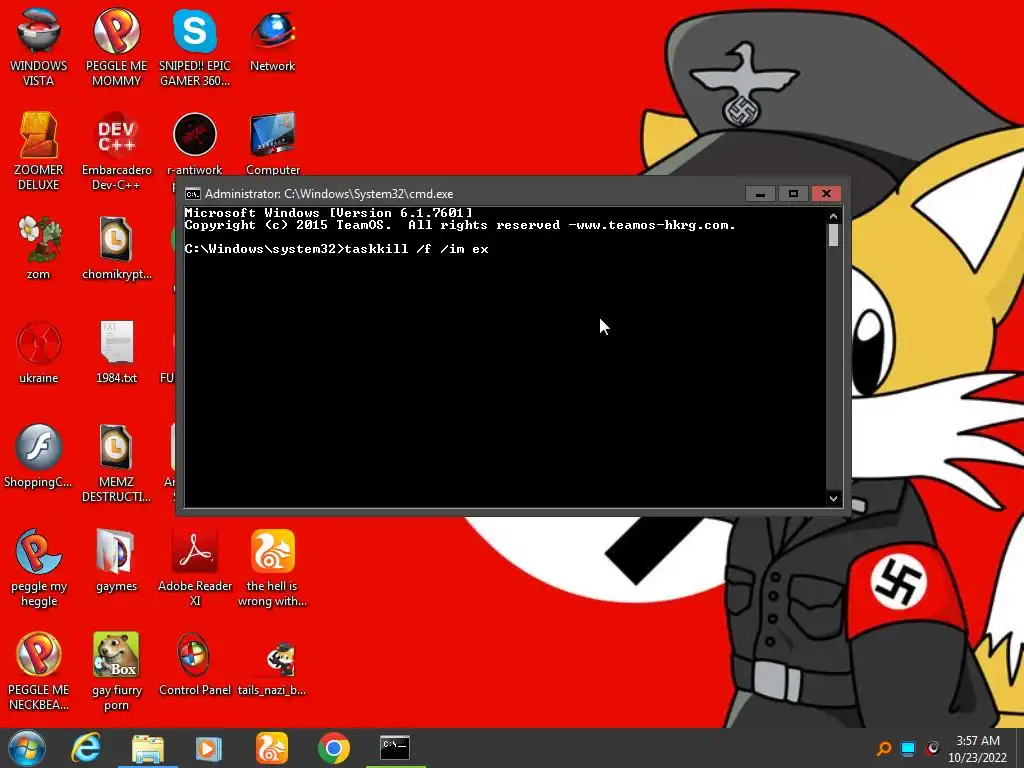
Task: Open the Computer desktop icon
Action: tap(272, 144)
